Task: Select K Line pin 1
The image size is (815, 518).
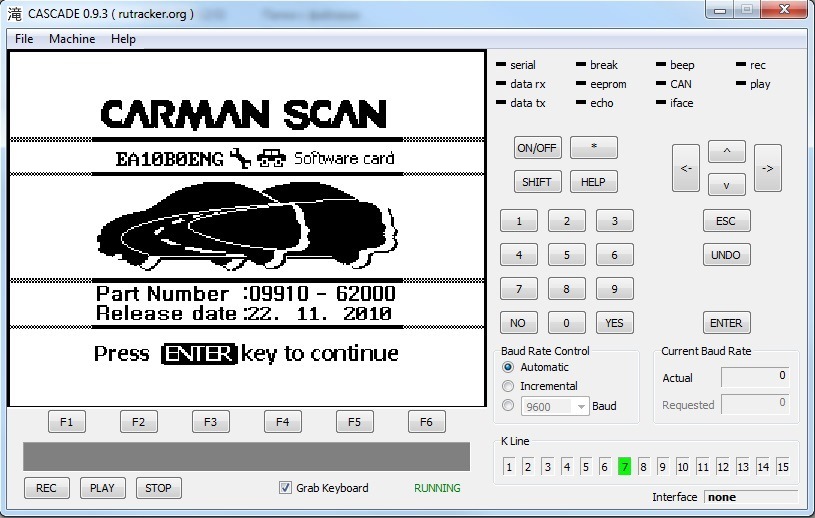Action: (509, 467)
